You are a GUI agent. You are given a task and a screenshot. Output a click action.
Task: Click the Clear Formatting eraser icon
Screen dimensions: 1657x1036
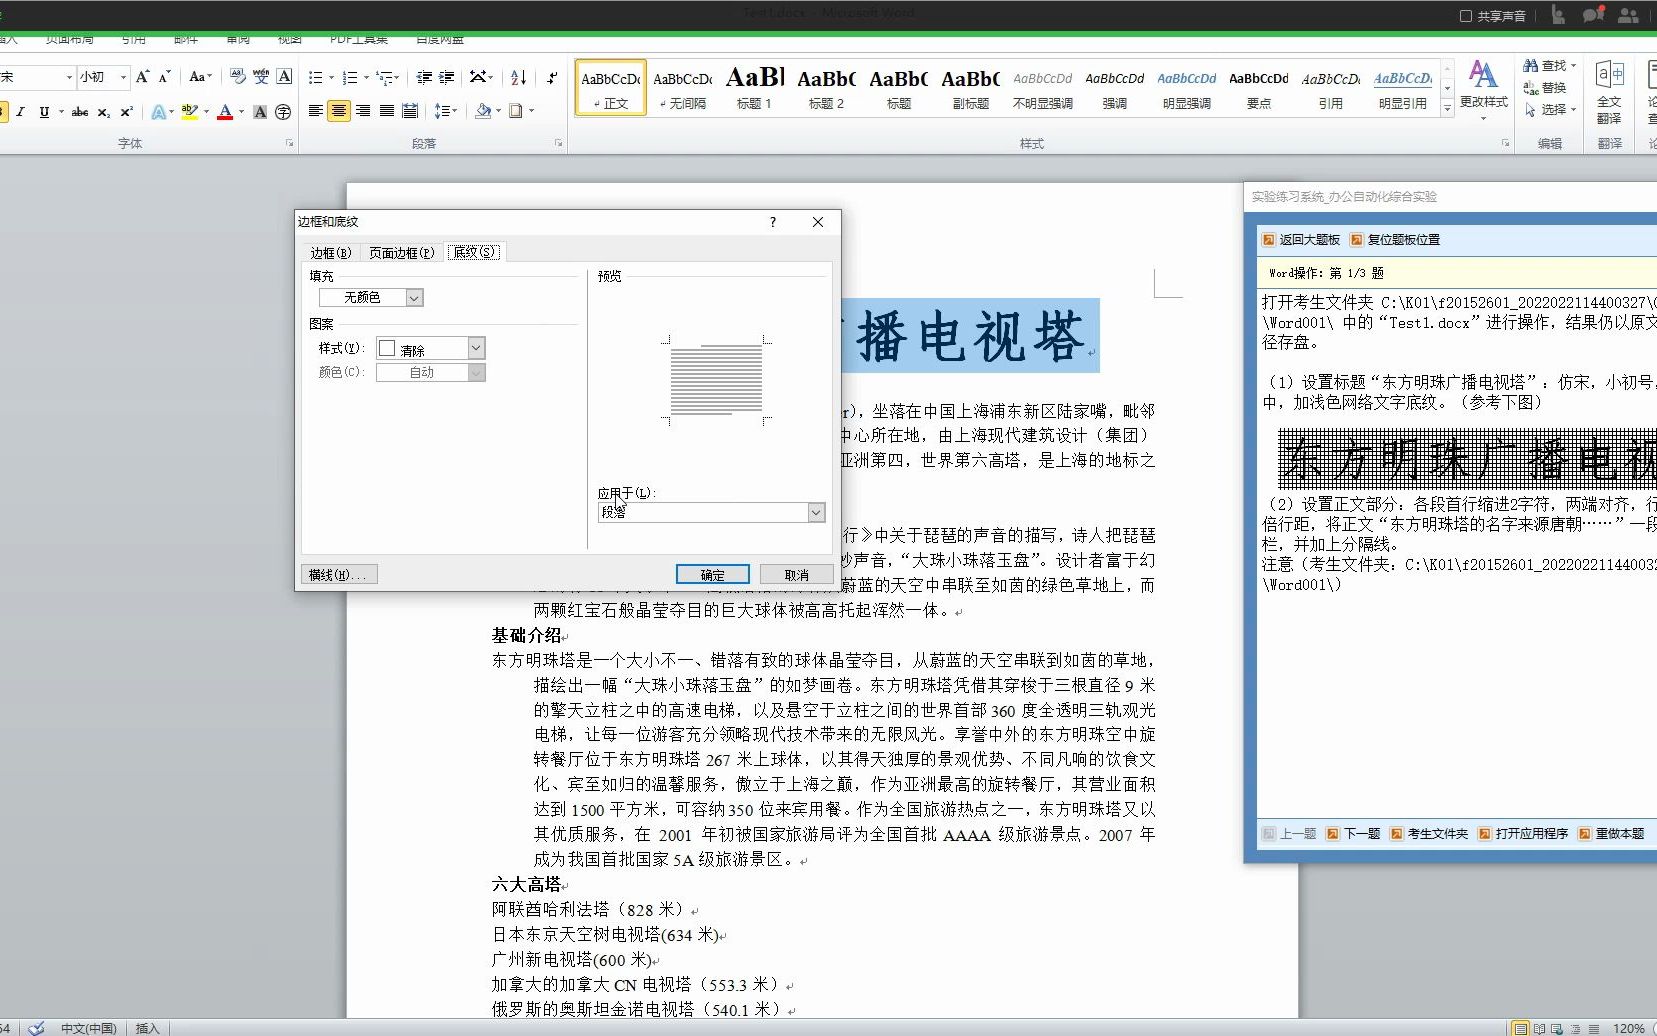237,77
